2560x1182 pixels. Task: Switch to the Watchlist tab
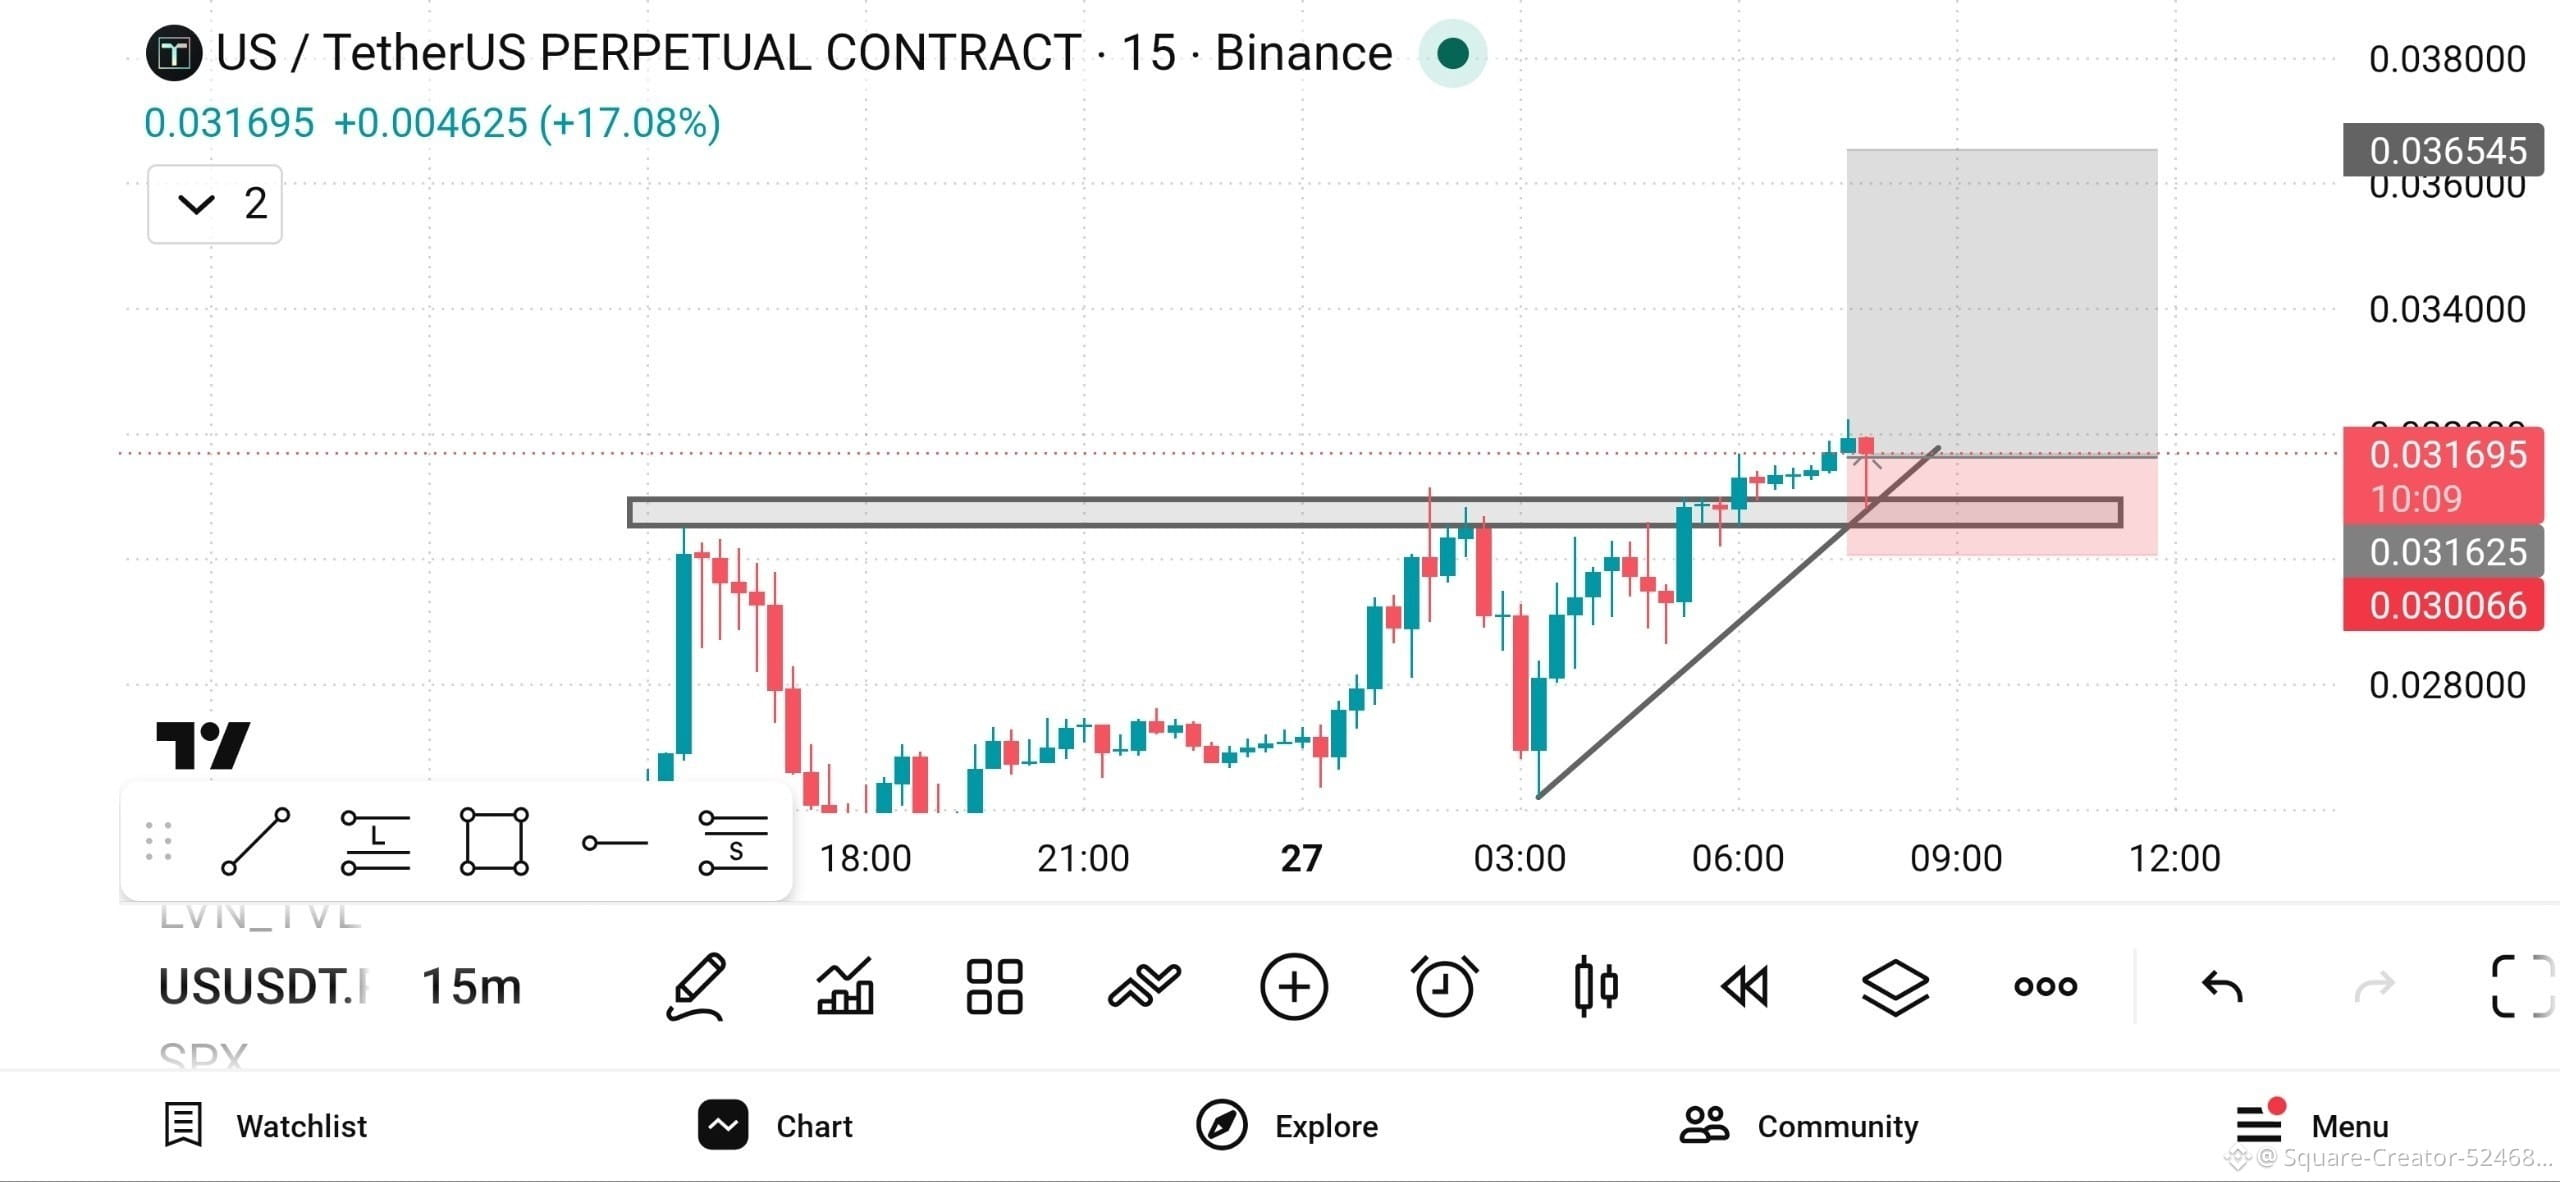266,1126
